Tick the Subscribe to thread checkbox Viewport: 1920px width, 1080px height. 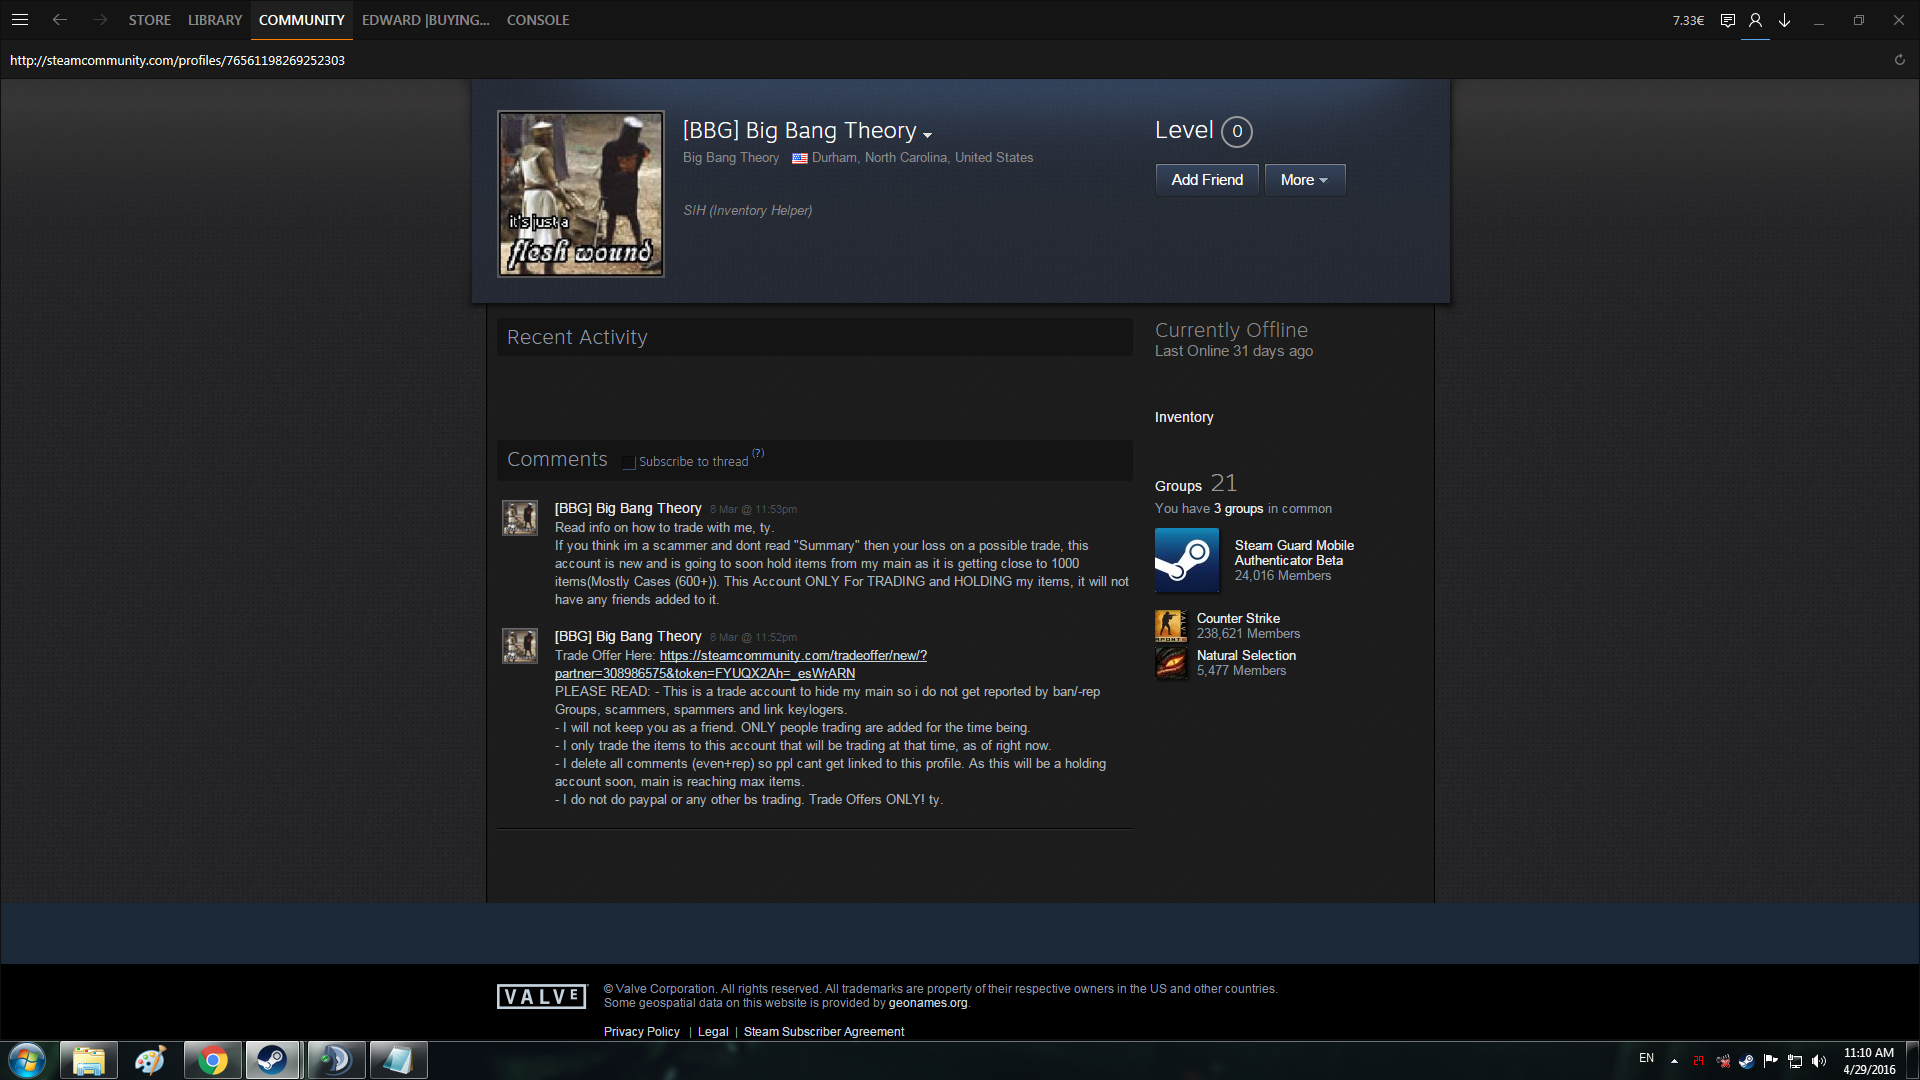coord(629,462)
